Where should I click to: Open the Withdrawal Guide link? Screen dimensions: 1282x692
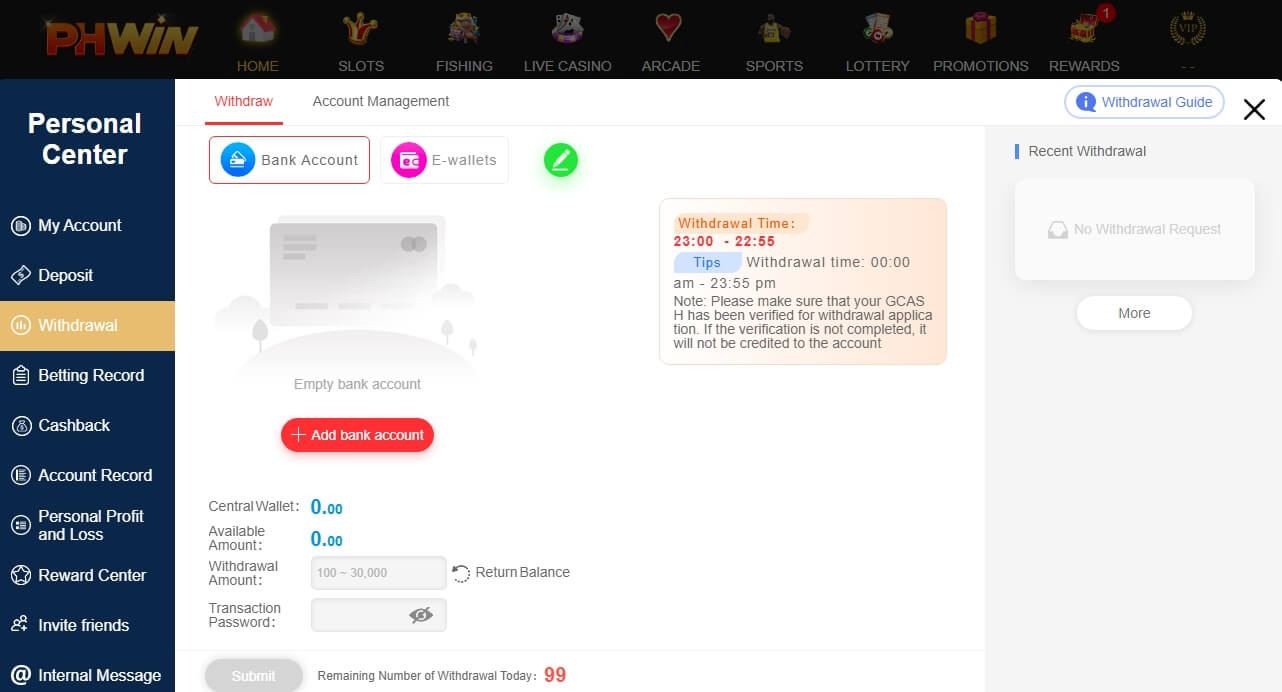[1144, 102]
